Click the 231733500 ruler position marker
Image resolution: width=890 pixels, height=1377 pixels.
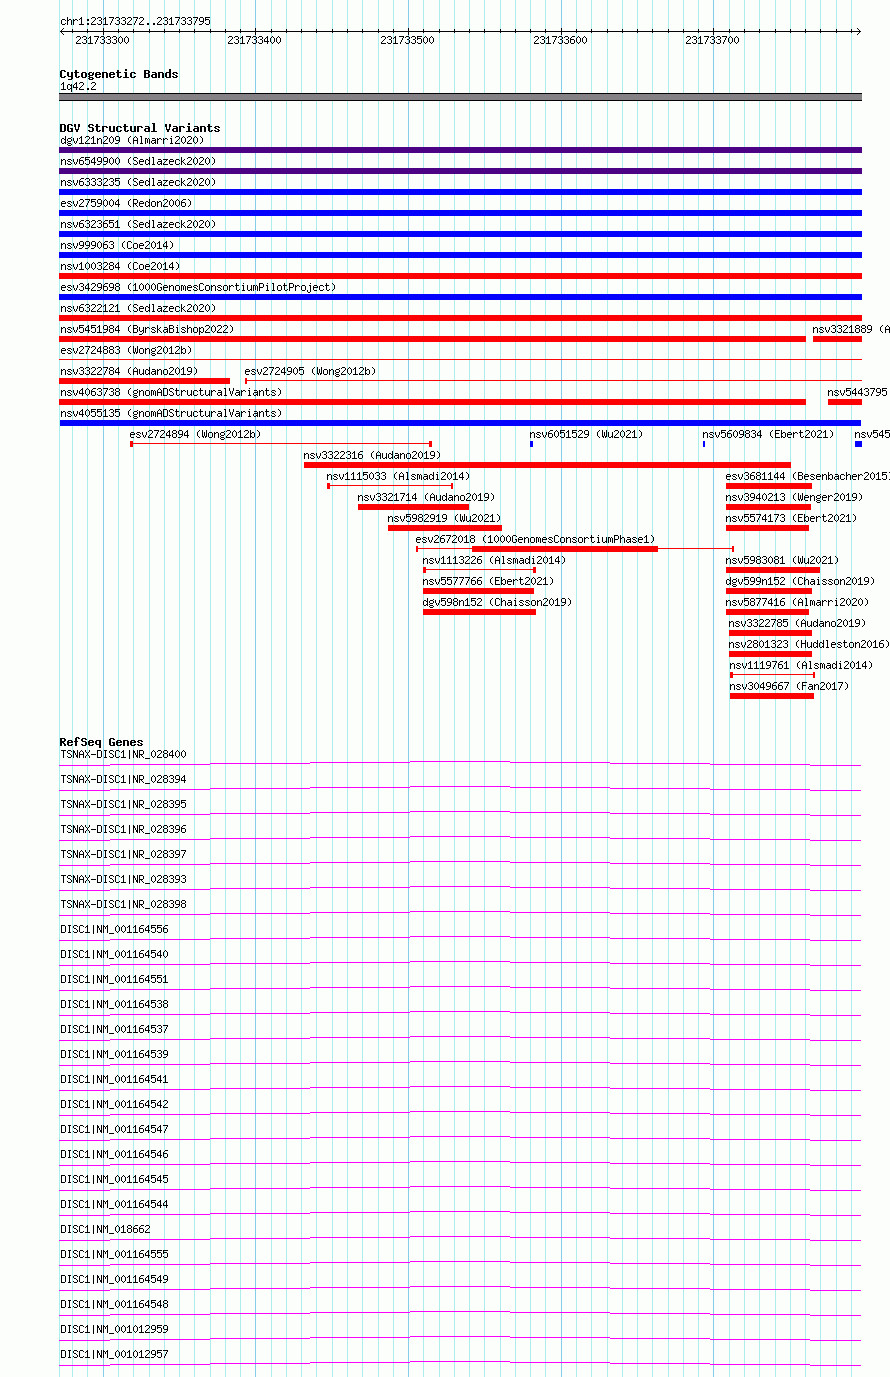pos(407,40)
